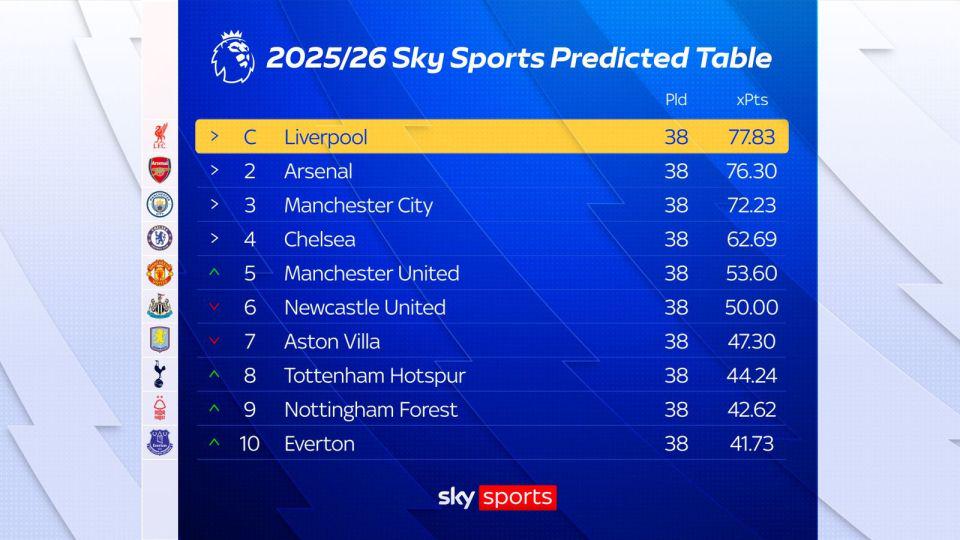Click the Arsenal club crest

[x=160, y=170]
